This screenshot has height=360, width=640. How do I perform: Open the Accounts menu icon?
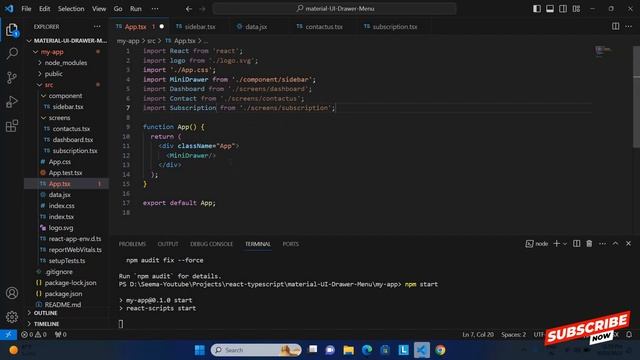12,293
